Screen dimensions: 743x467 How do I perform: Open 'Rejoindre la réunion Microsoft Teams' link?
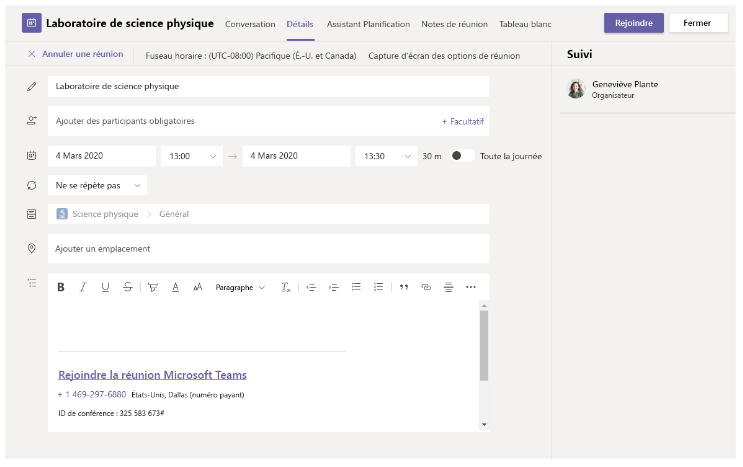pos(152,375)
